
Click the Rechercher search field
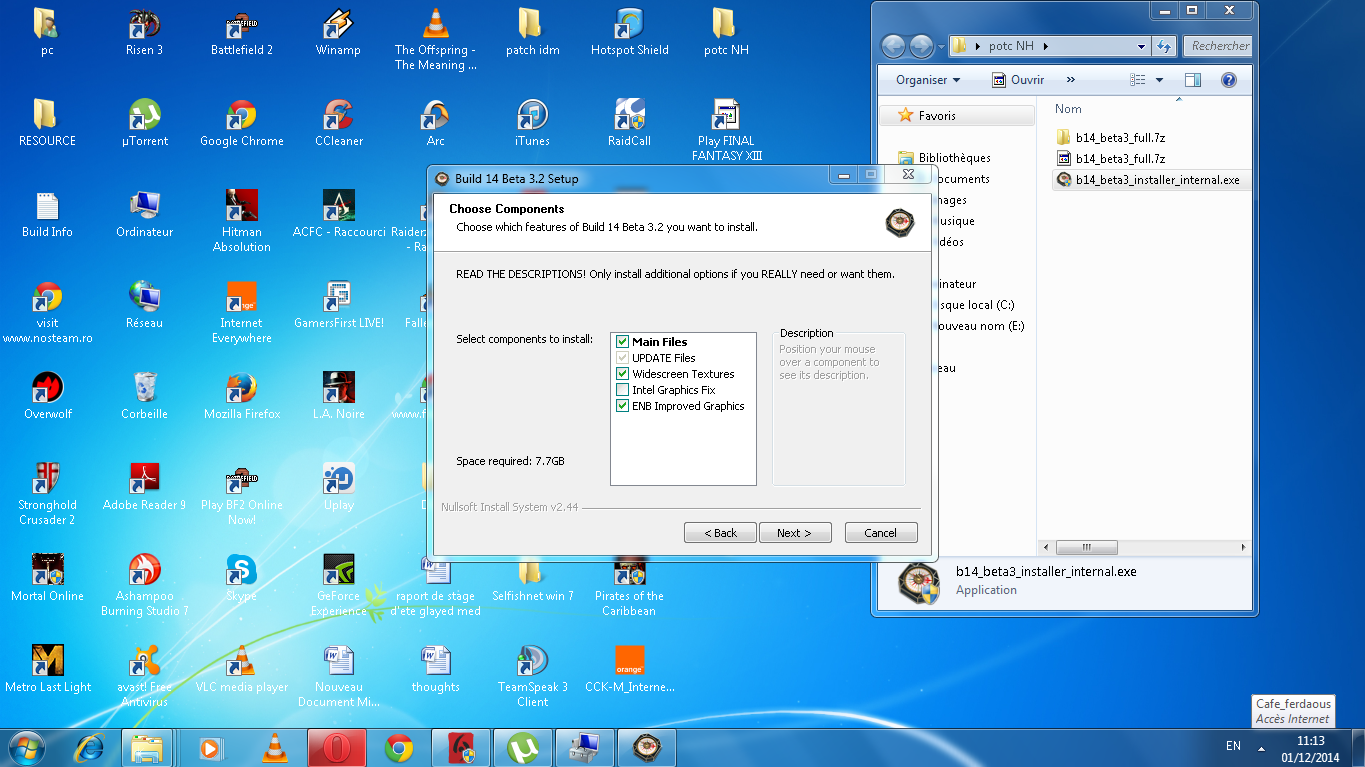pyautogui.click(x=1218, y=46)
